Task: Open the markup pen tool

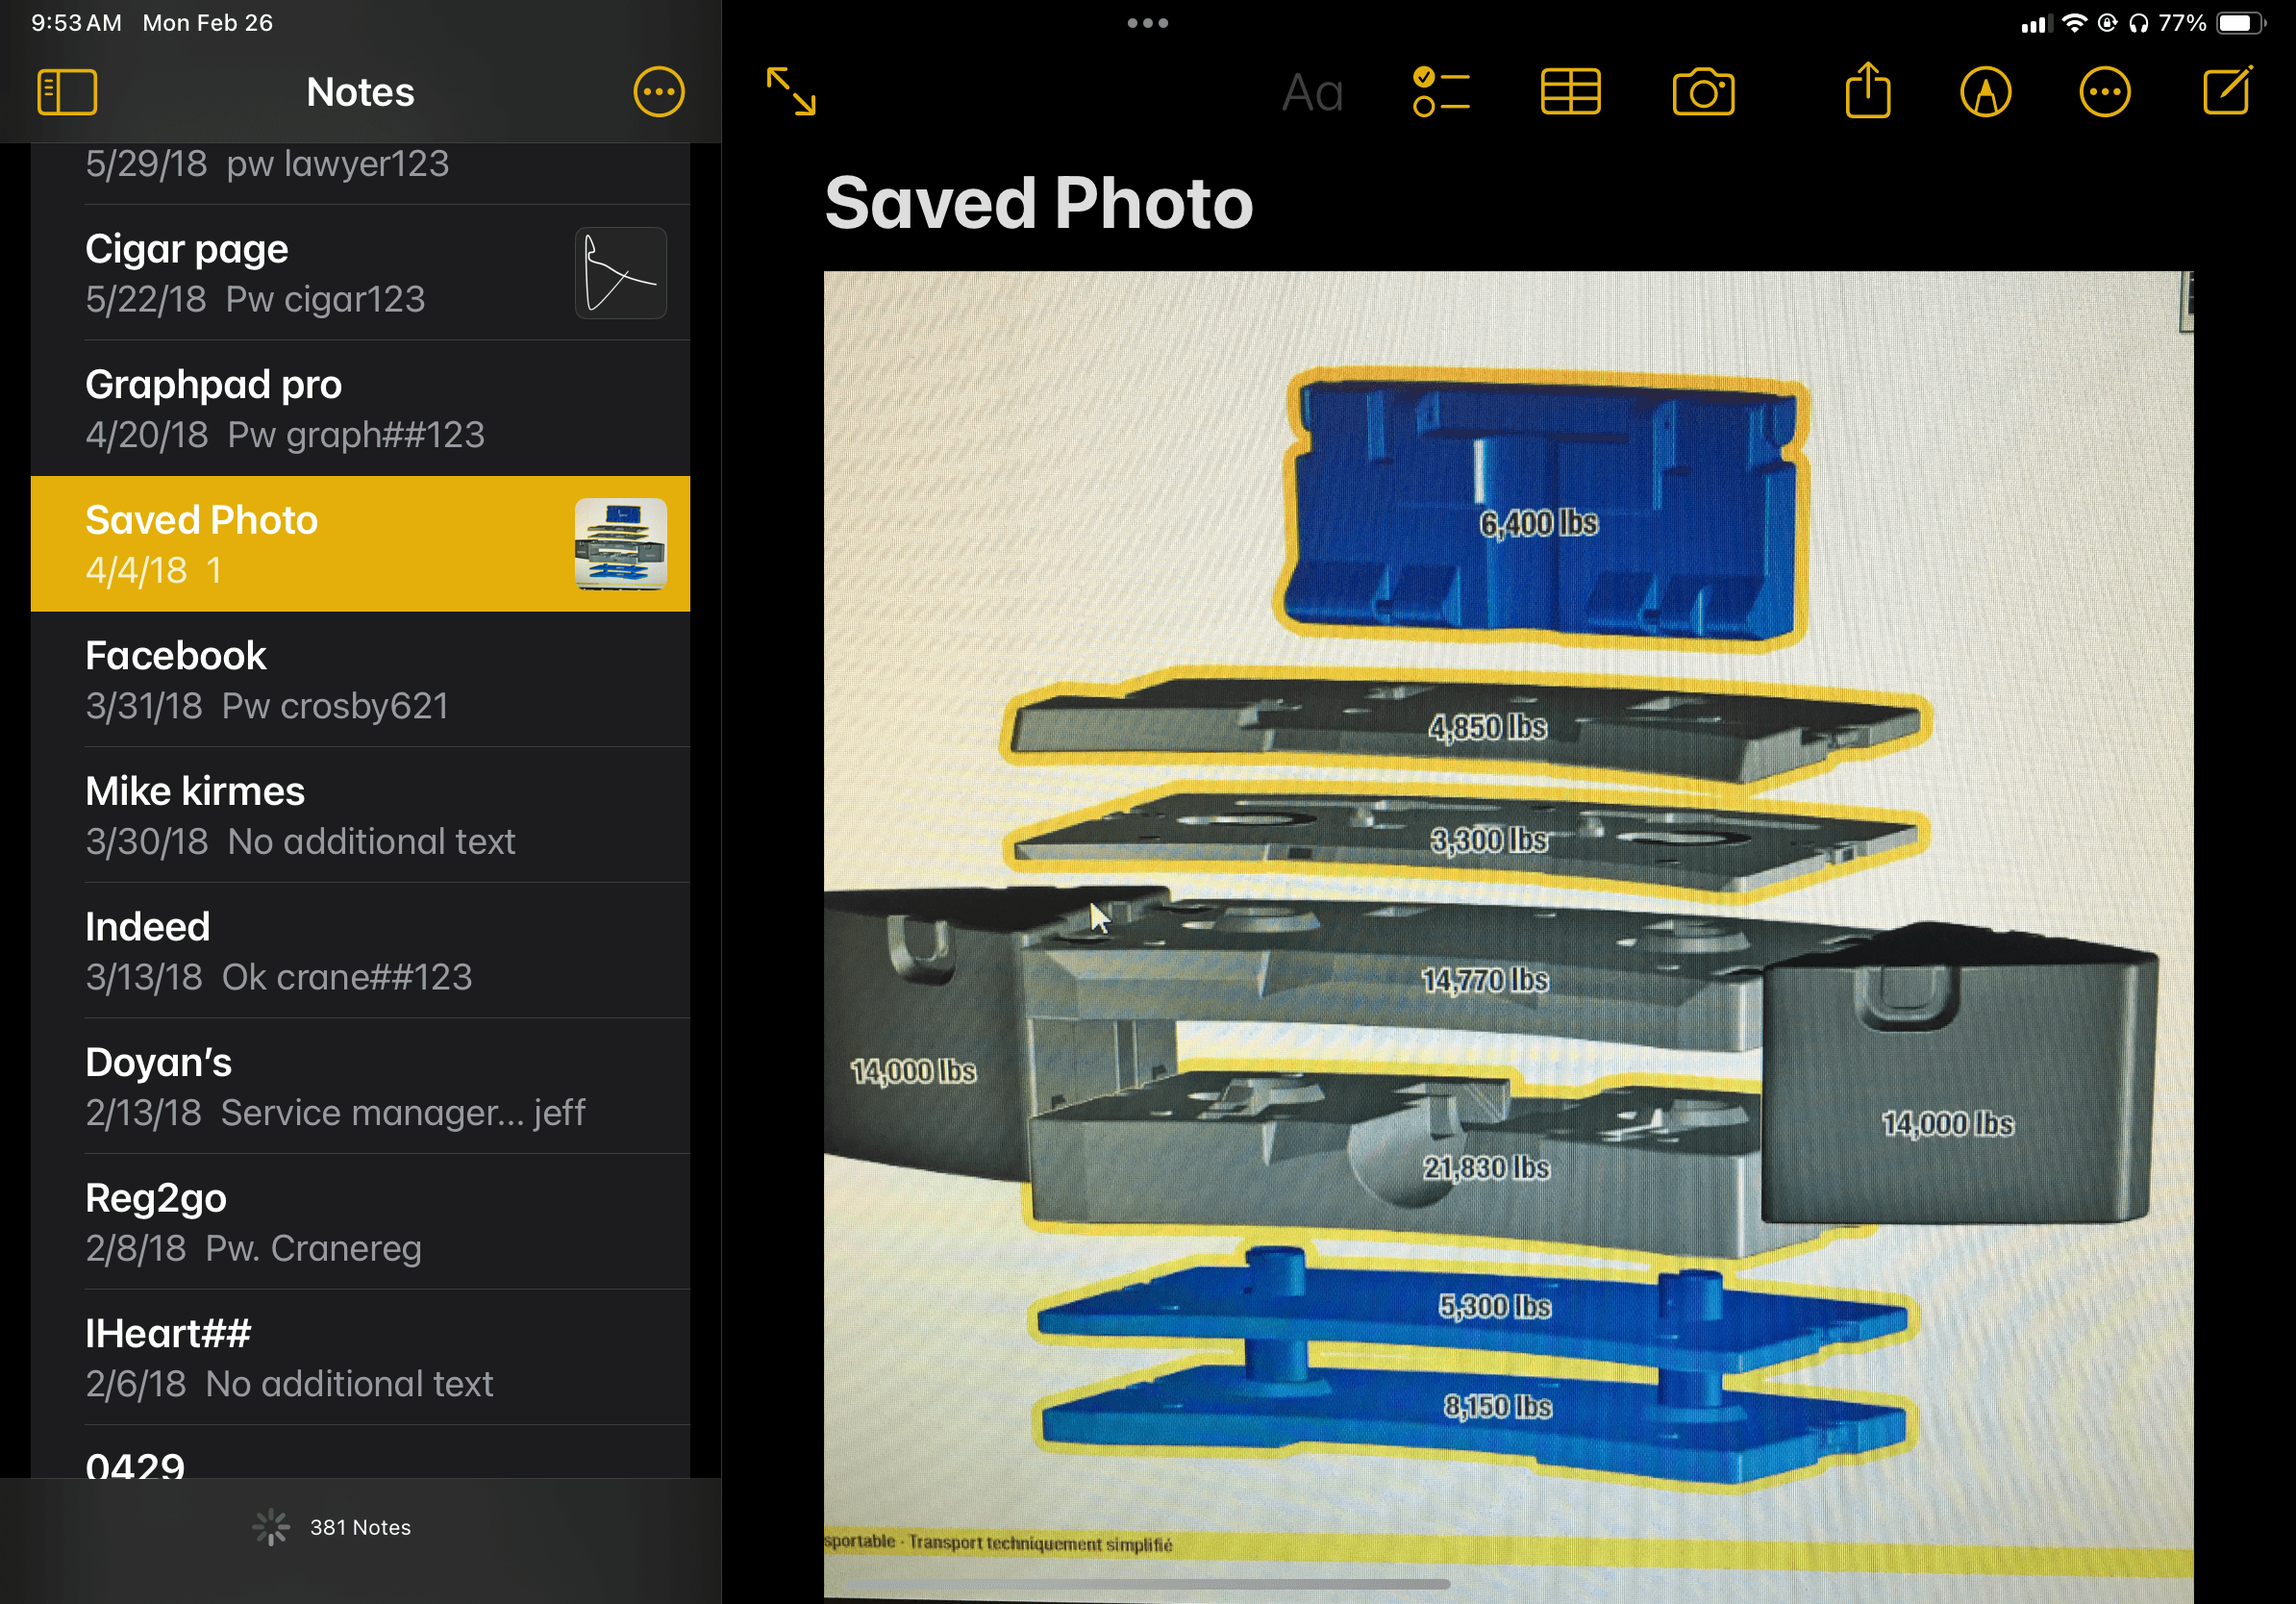Action: point(1986,92)
